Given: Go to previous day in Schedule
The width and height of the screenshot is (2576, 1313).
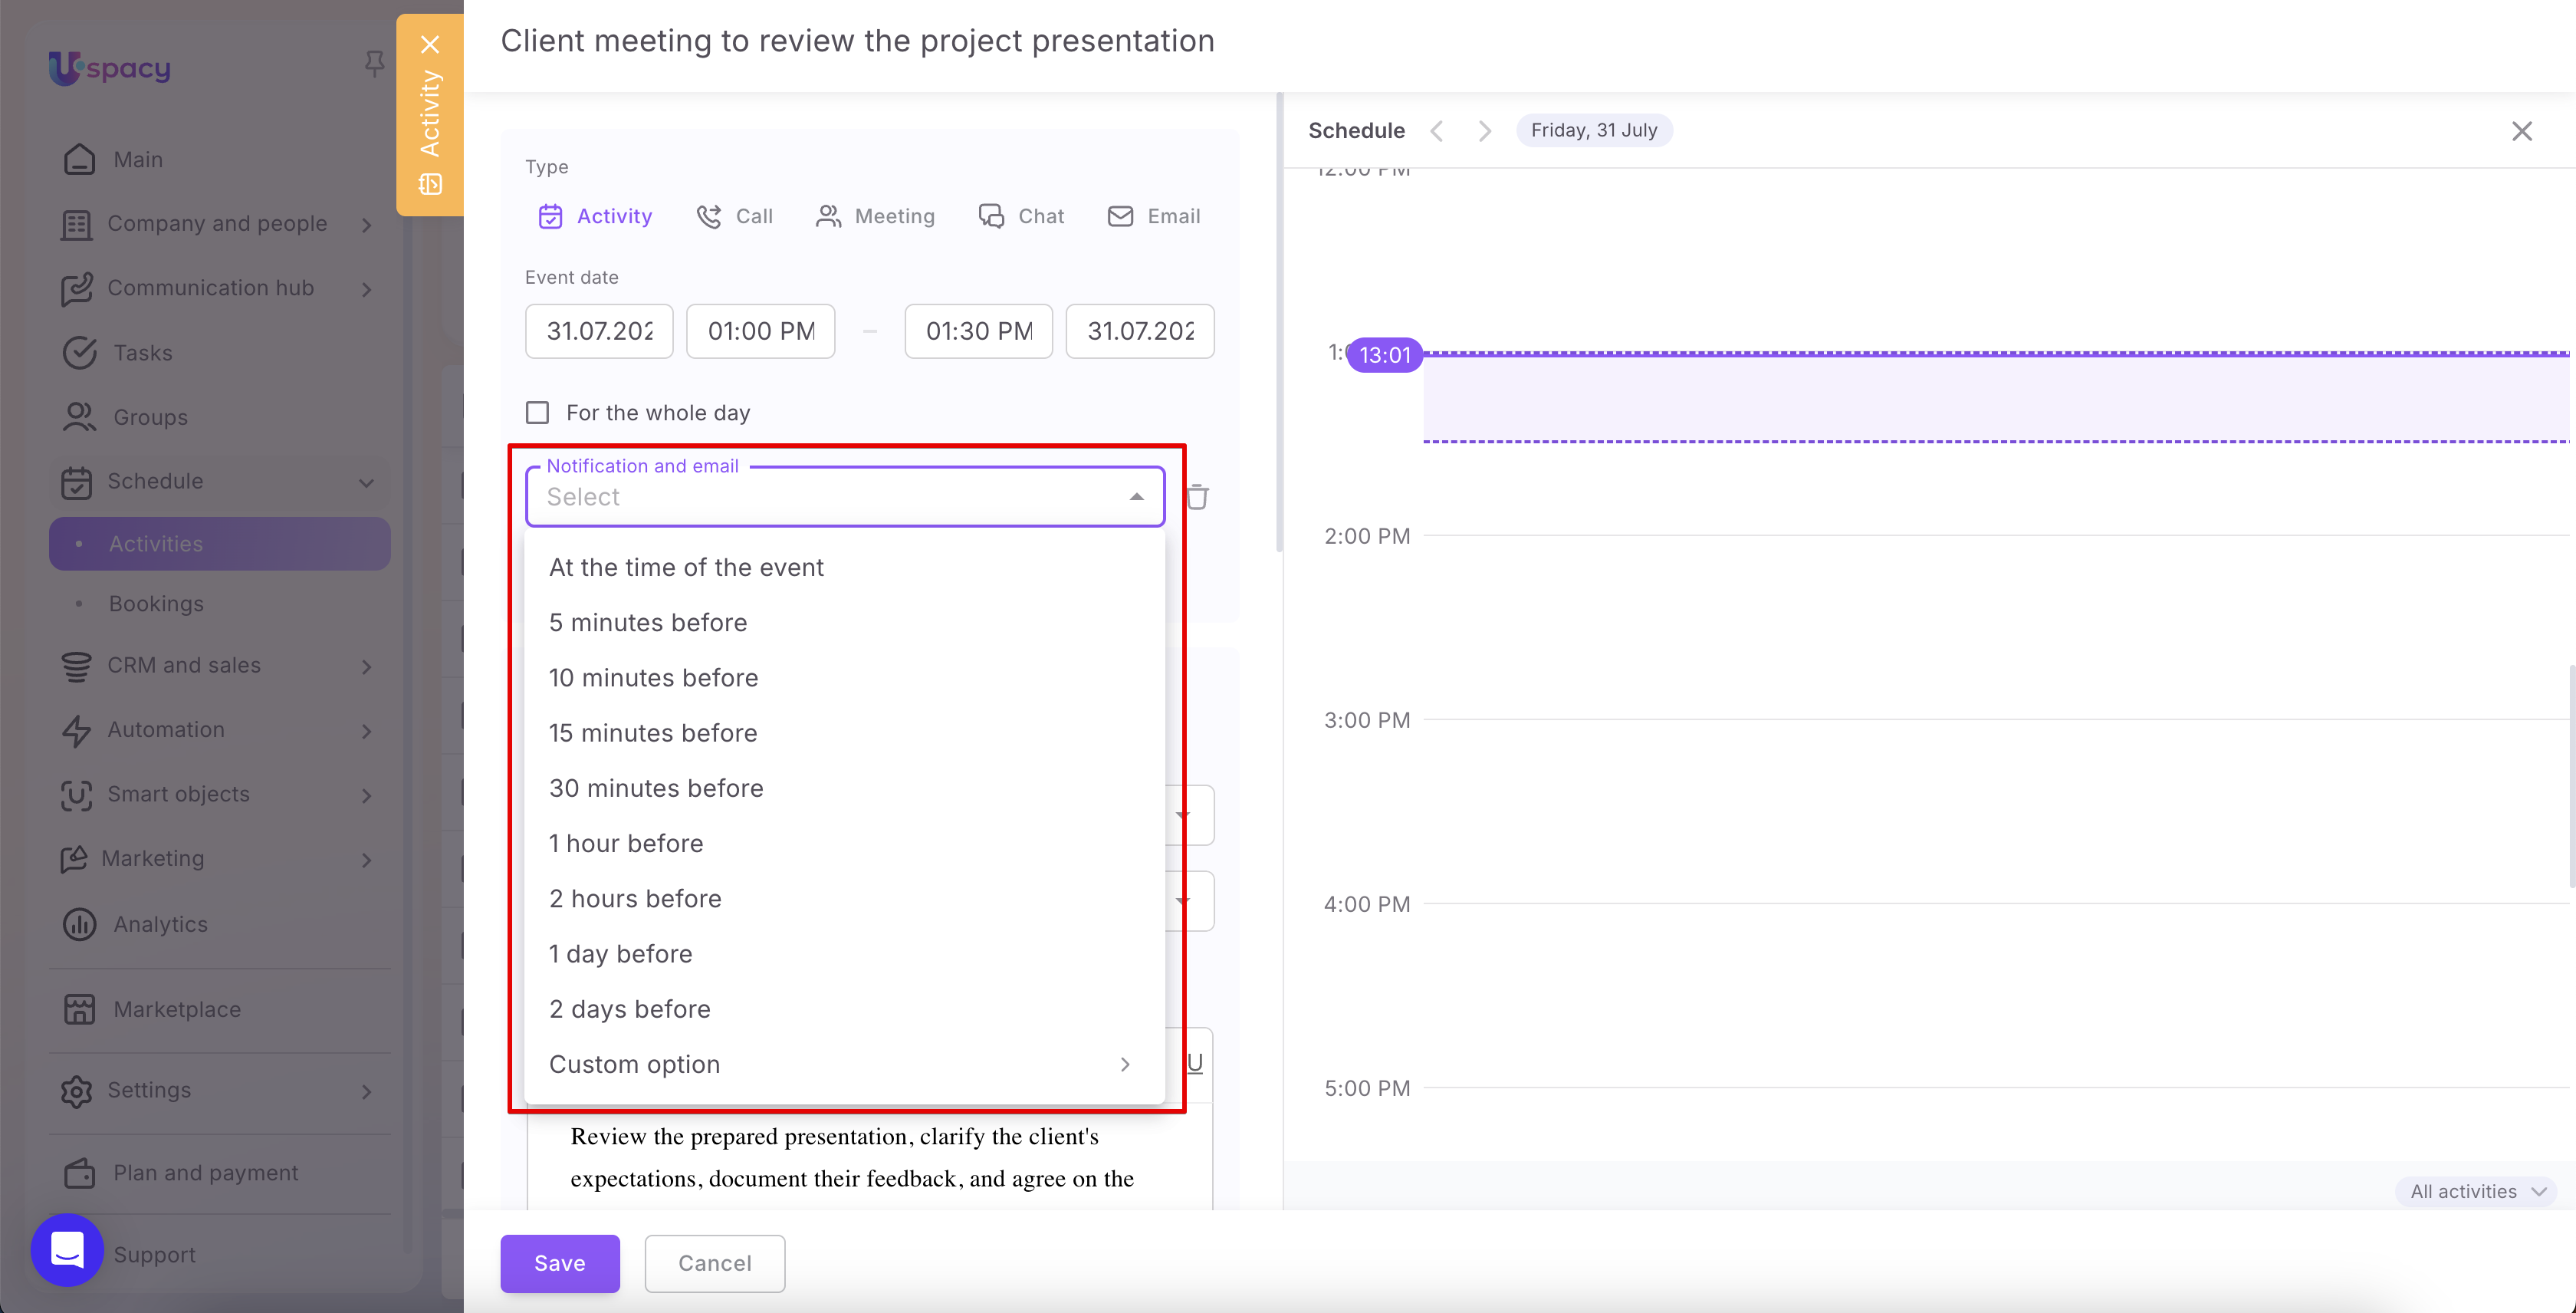Looking at the screenshot, I should [1437, 131].
